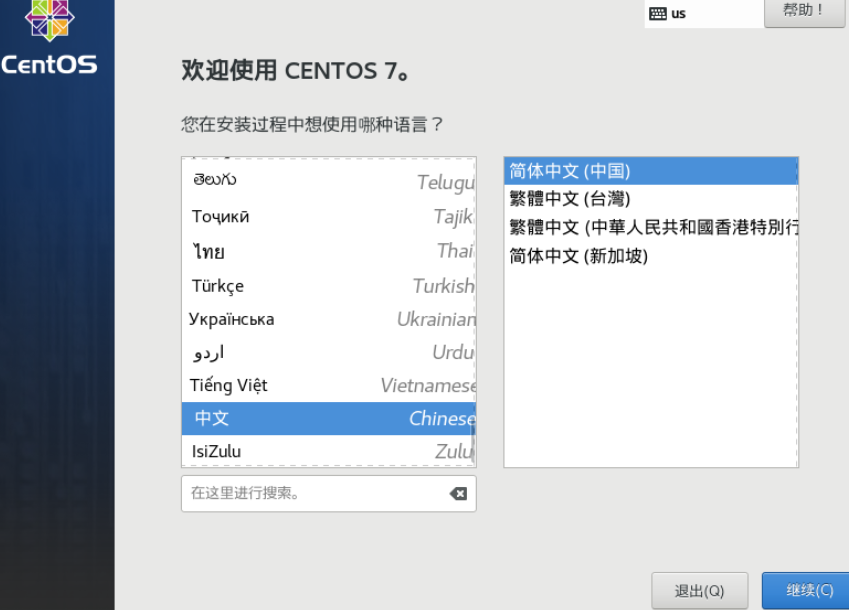The image size is (849, 610).
Task: Click the search languages input field
Action: tap(329, 493)
